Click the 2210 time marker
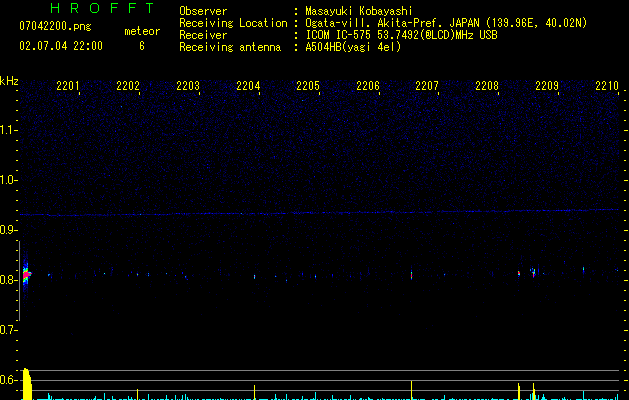 (x=607, y=86)
